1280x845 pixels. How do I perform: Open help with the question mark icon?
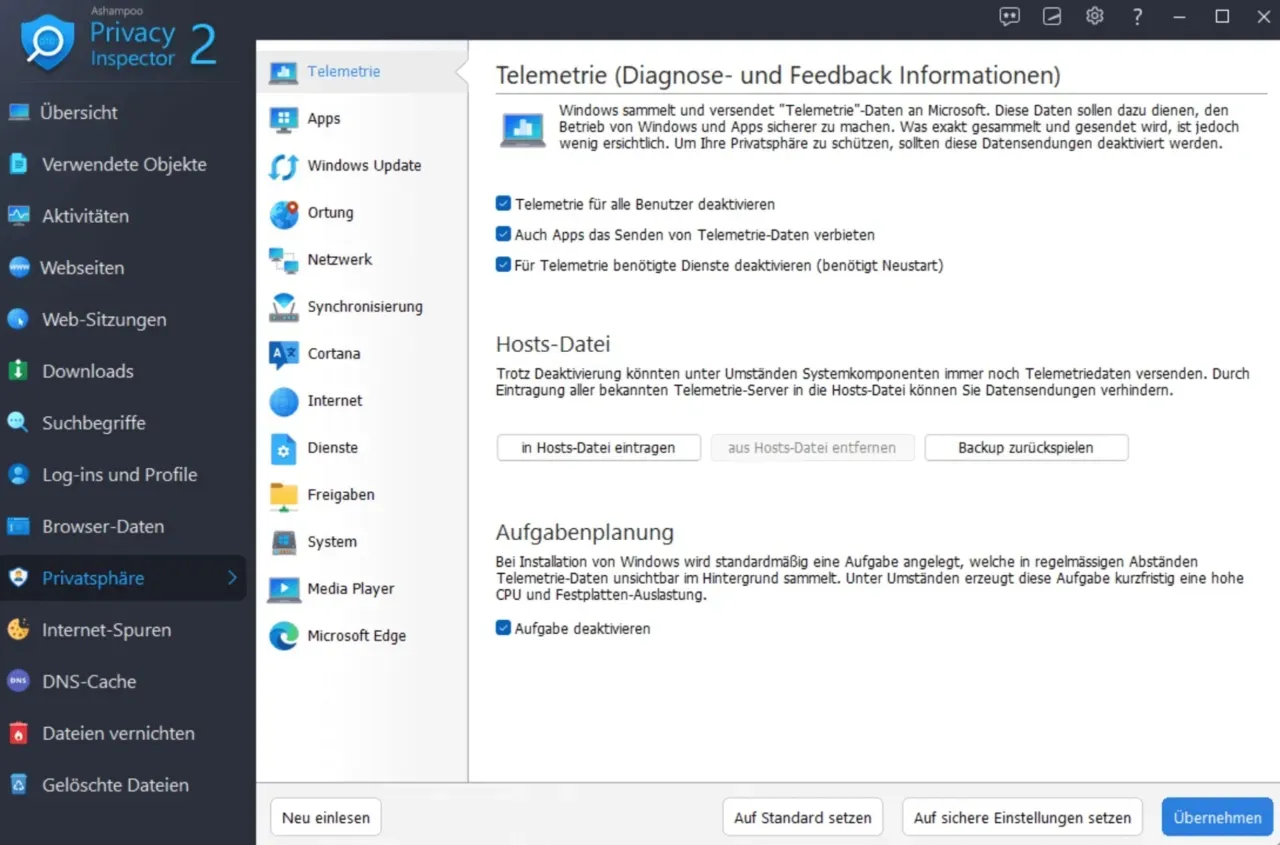(x=1137, y=16)
